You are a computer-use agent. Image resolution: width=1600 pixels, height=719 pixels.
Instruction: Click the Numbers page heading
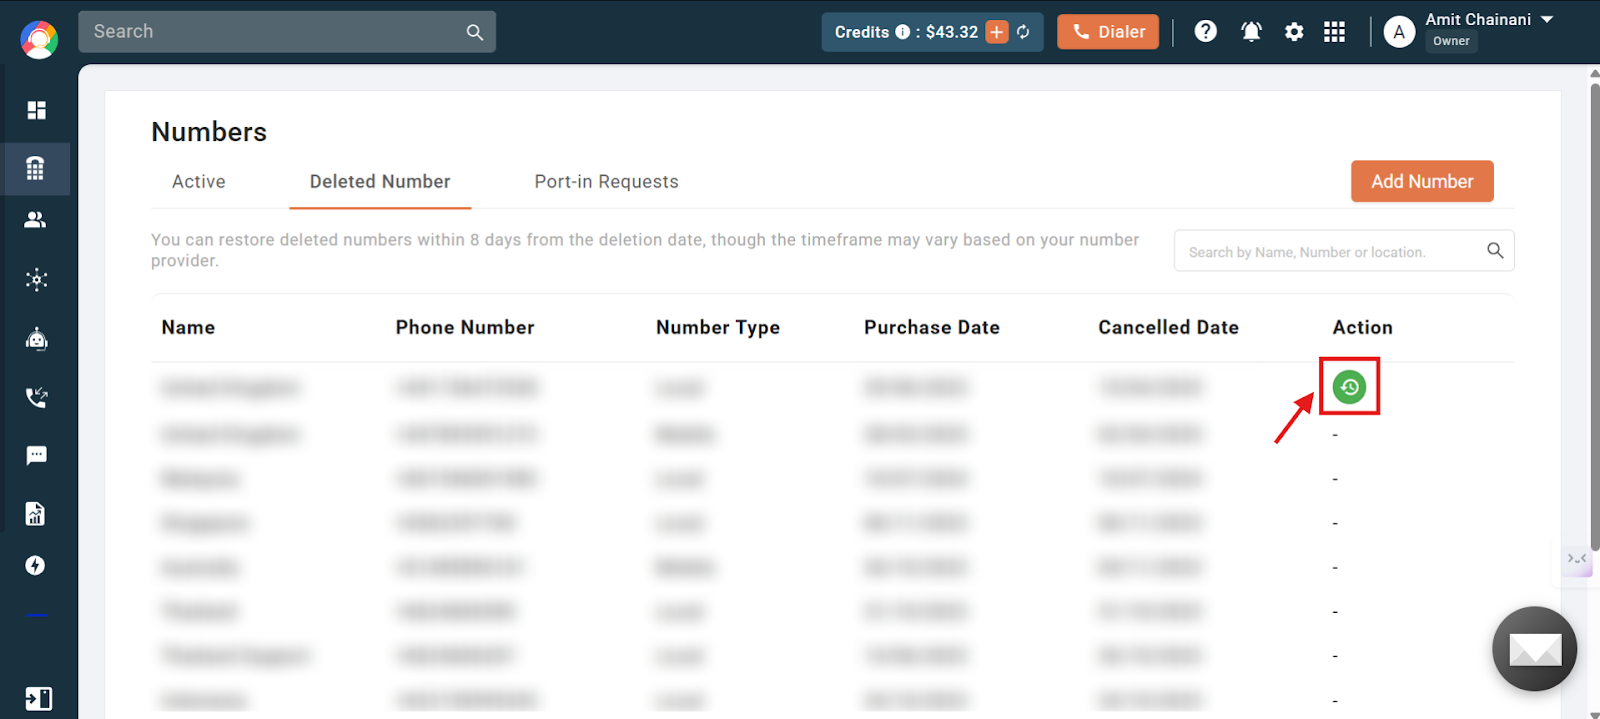[x=209, y=132]
